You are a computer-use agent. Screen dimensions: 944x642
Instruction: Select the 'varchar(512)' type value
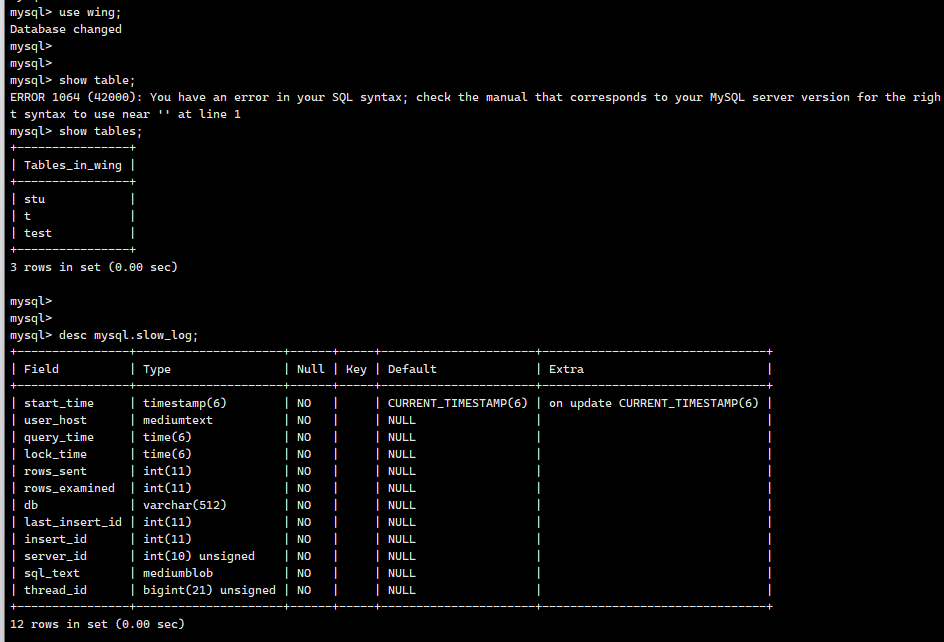[185, 505]
